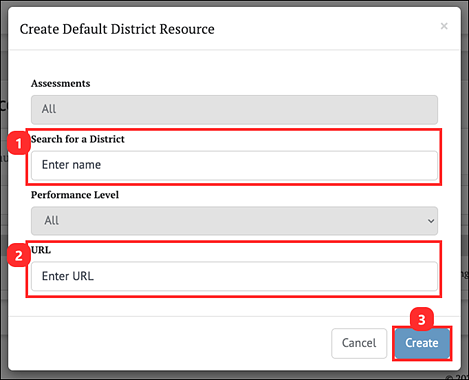This screenshot has width=469, height=380.
Task: Focus the Search for a District name field
Action: point(234,165)
